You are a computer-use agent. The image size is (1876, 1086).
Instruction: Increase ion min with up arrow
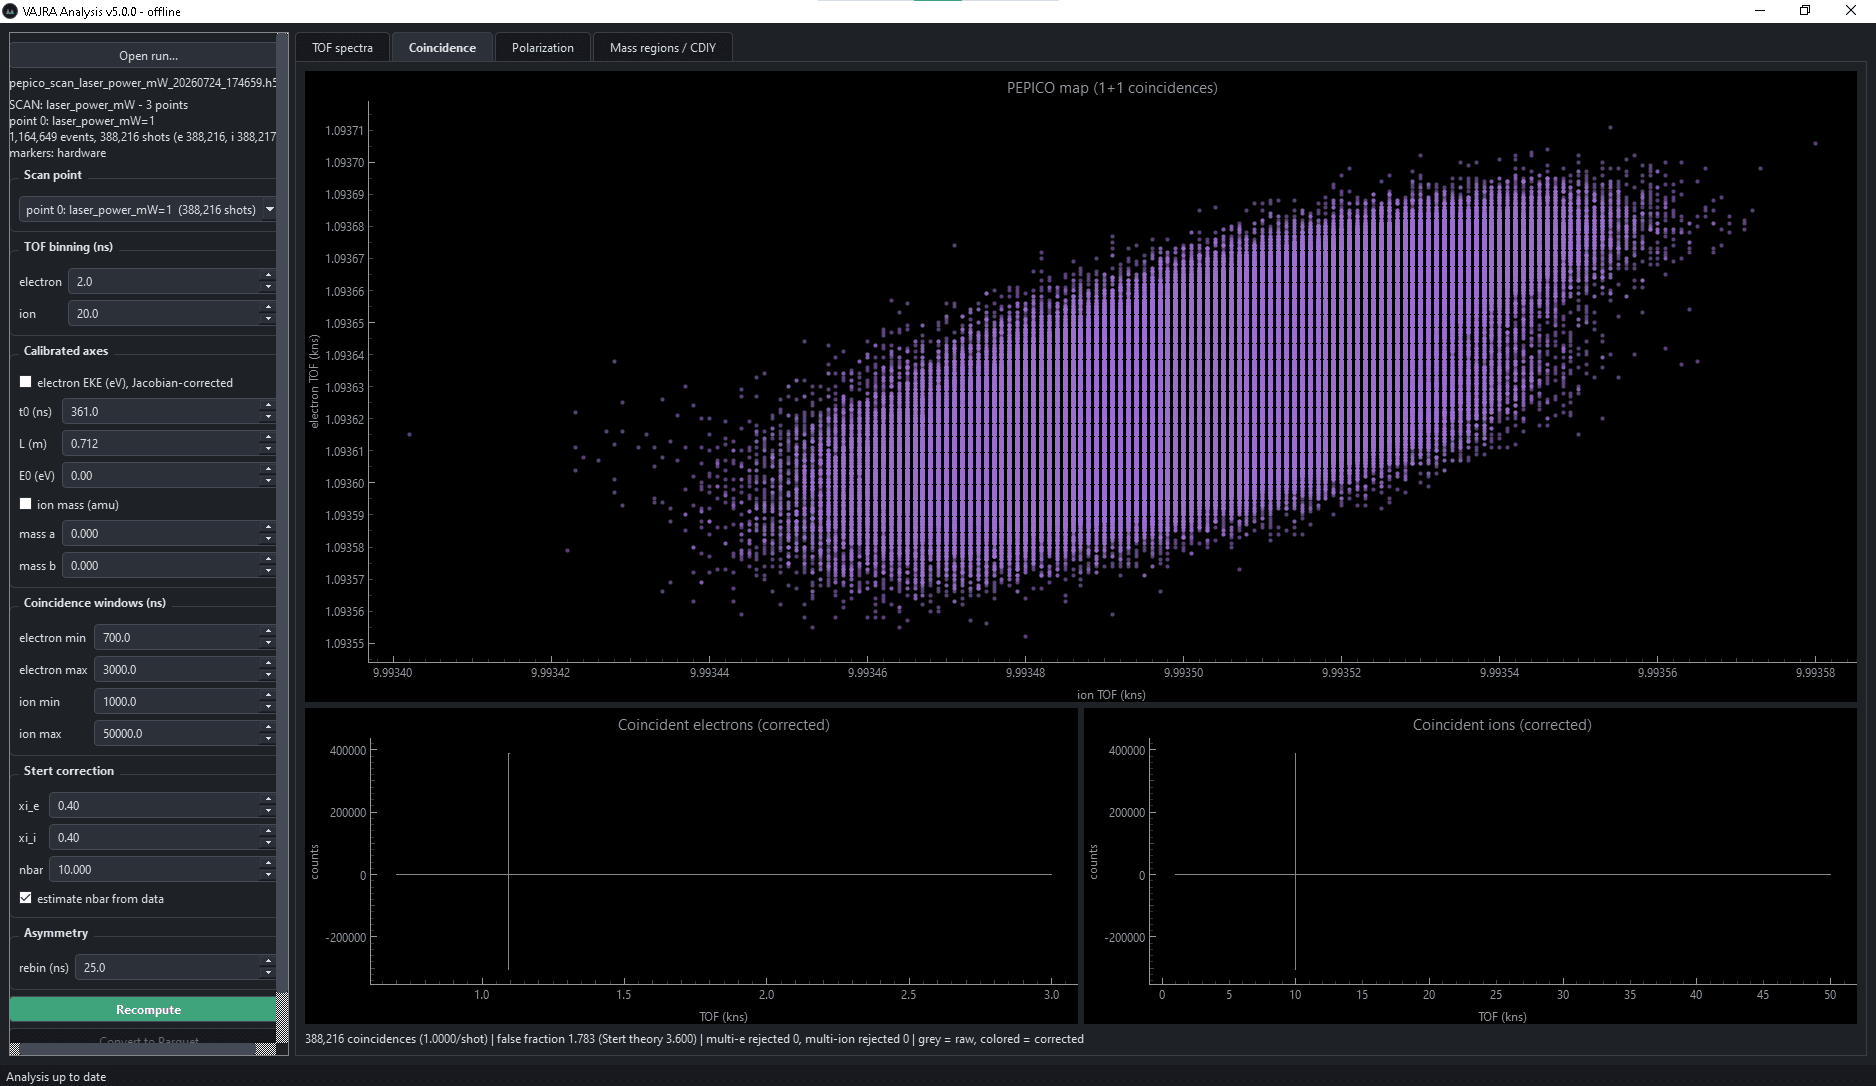coord(268,696)
